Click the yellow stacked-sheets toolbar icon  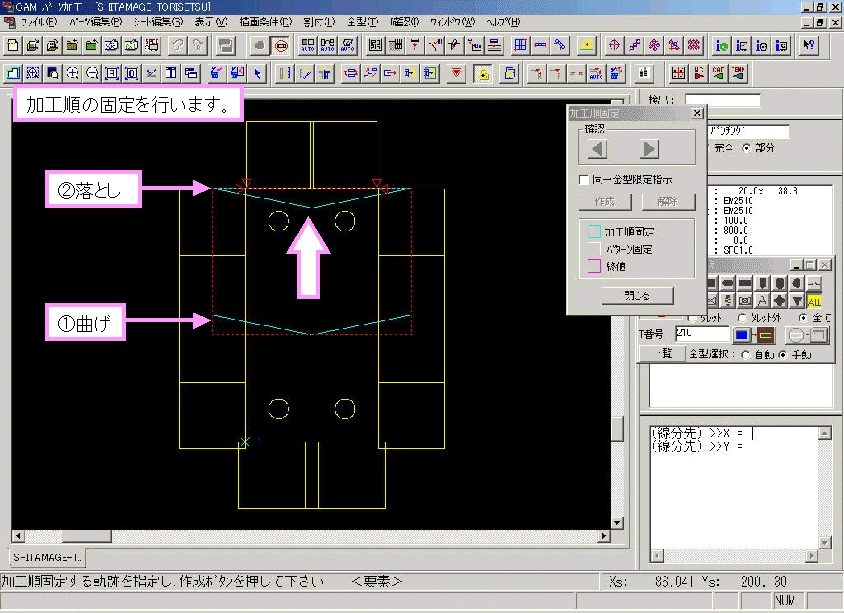(x=587, y=46)
